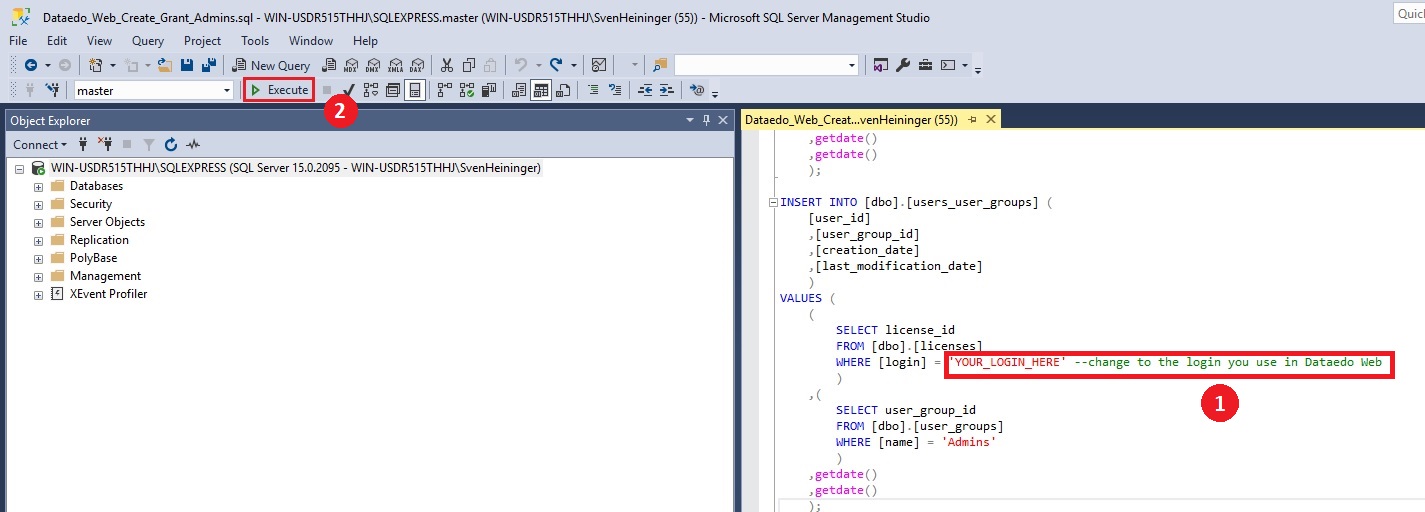Expand the Security folder

(x=39, y=204)
